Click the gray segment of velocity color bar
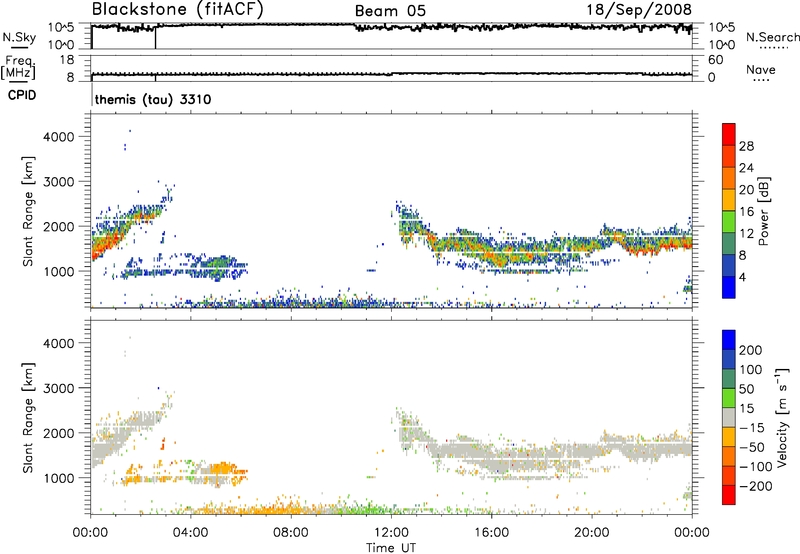 pos(729,417)
